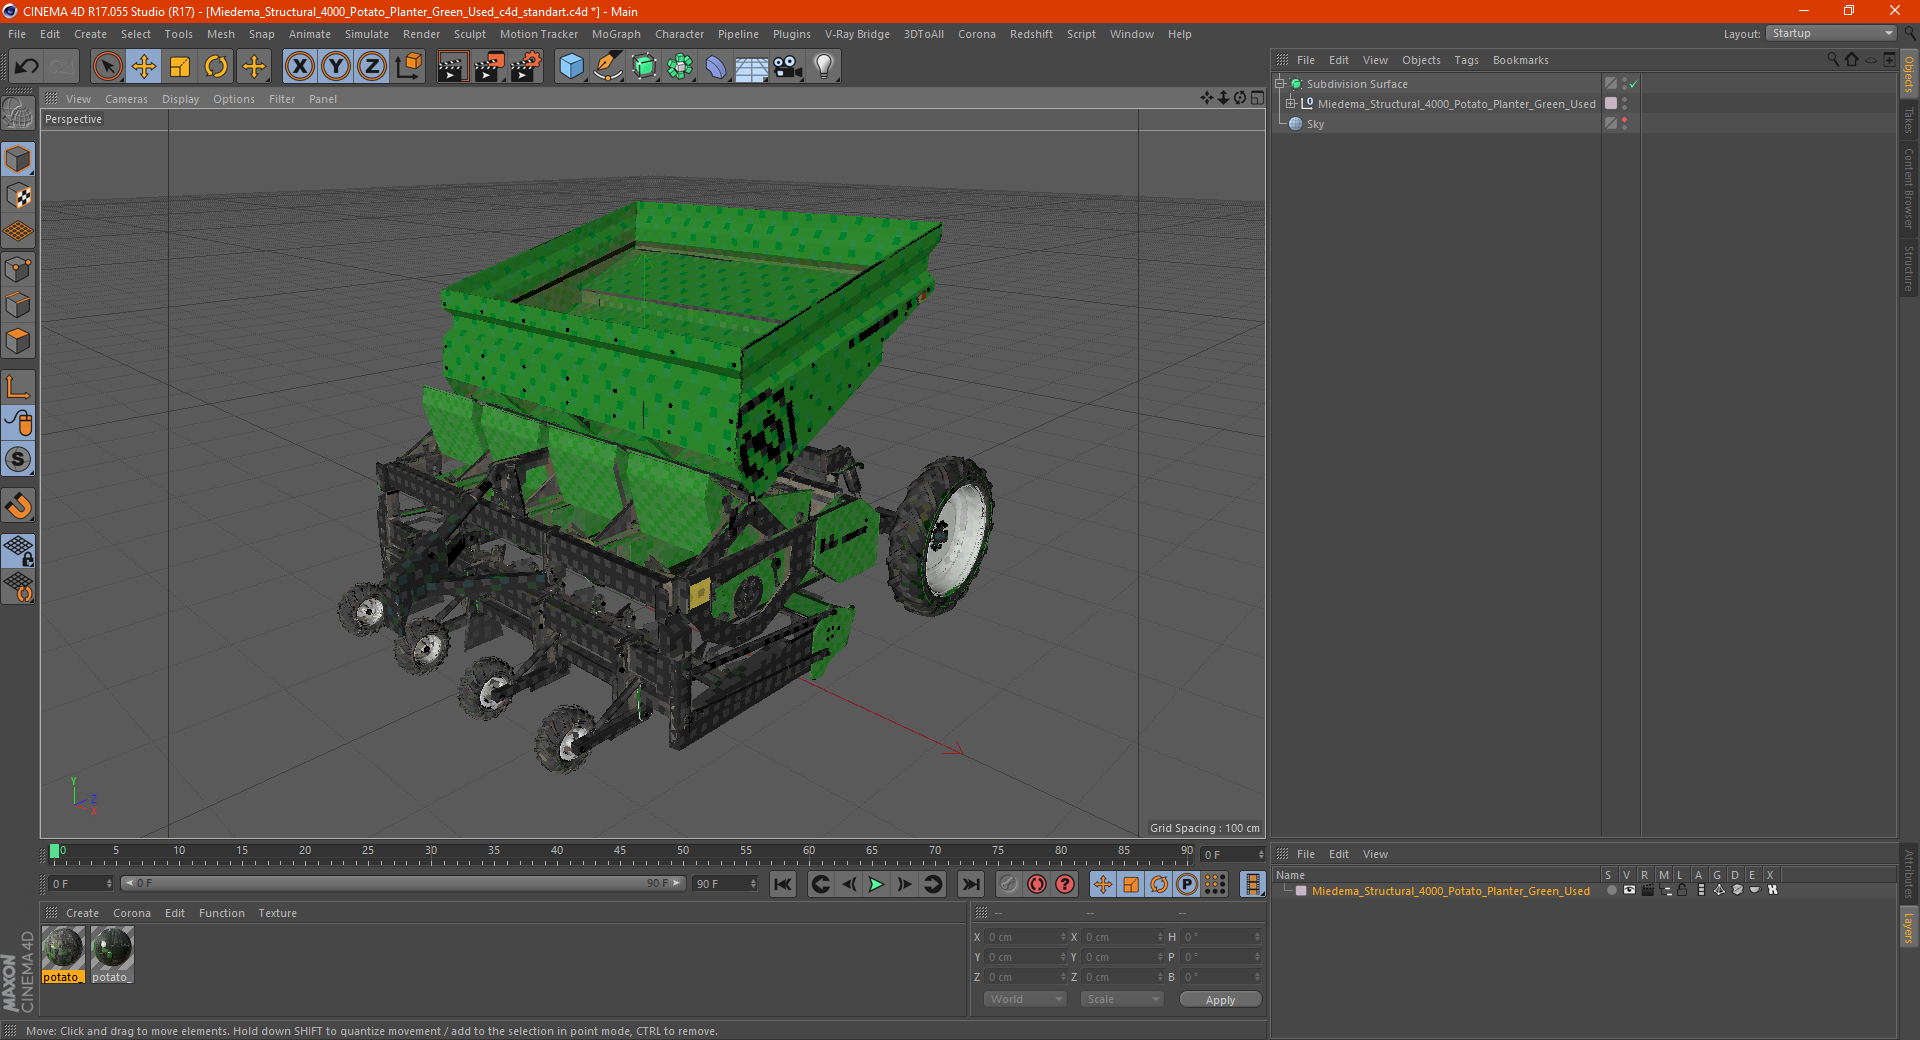
Task: Toggle visibility dots of Sky object
Action: pos(1624,123)
